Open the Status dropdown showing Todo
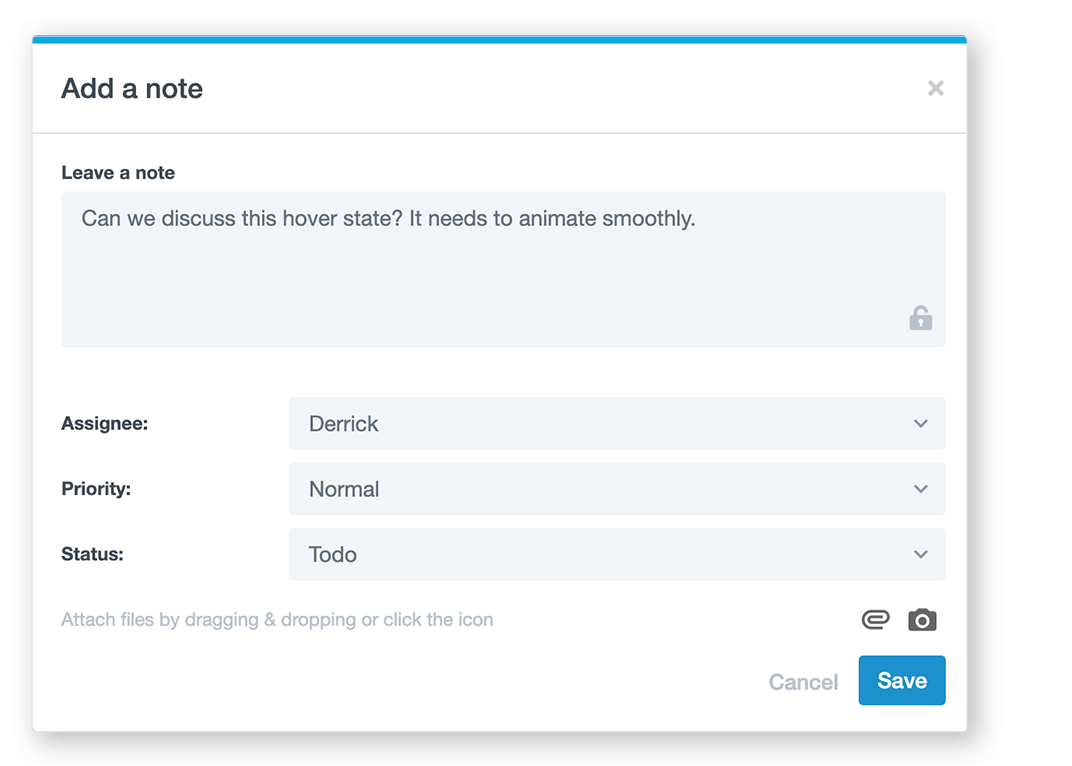Viewport: 1072px width, 766px height. (600, 554)
